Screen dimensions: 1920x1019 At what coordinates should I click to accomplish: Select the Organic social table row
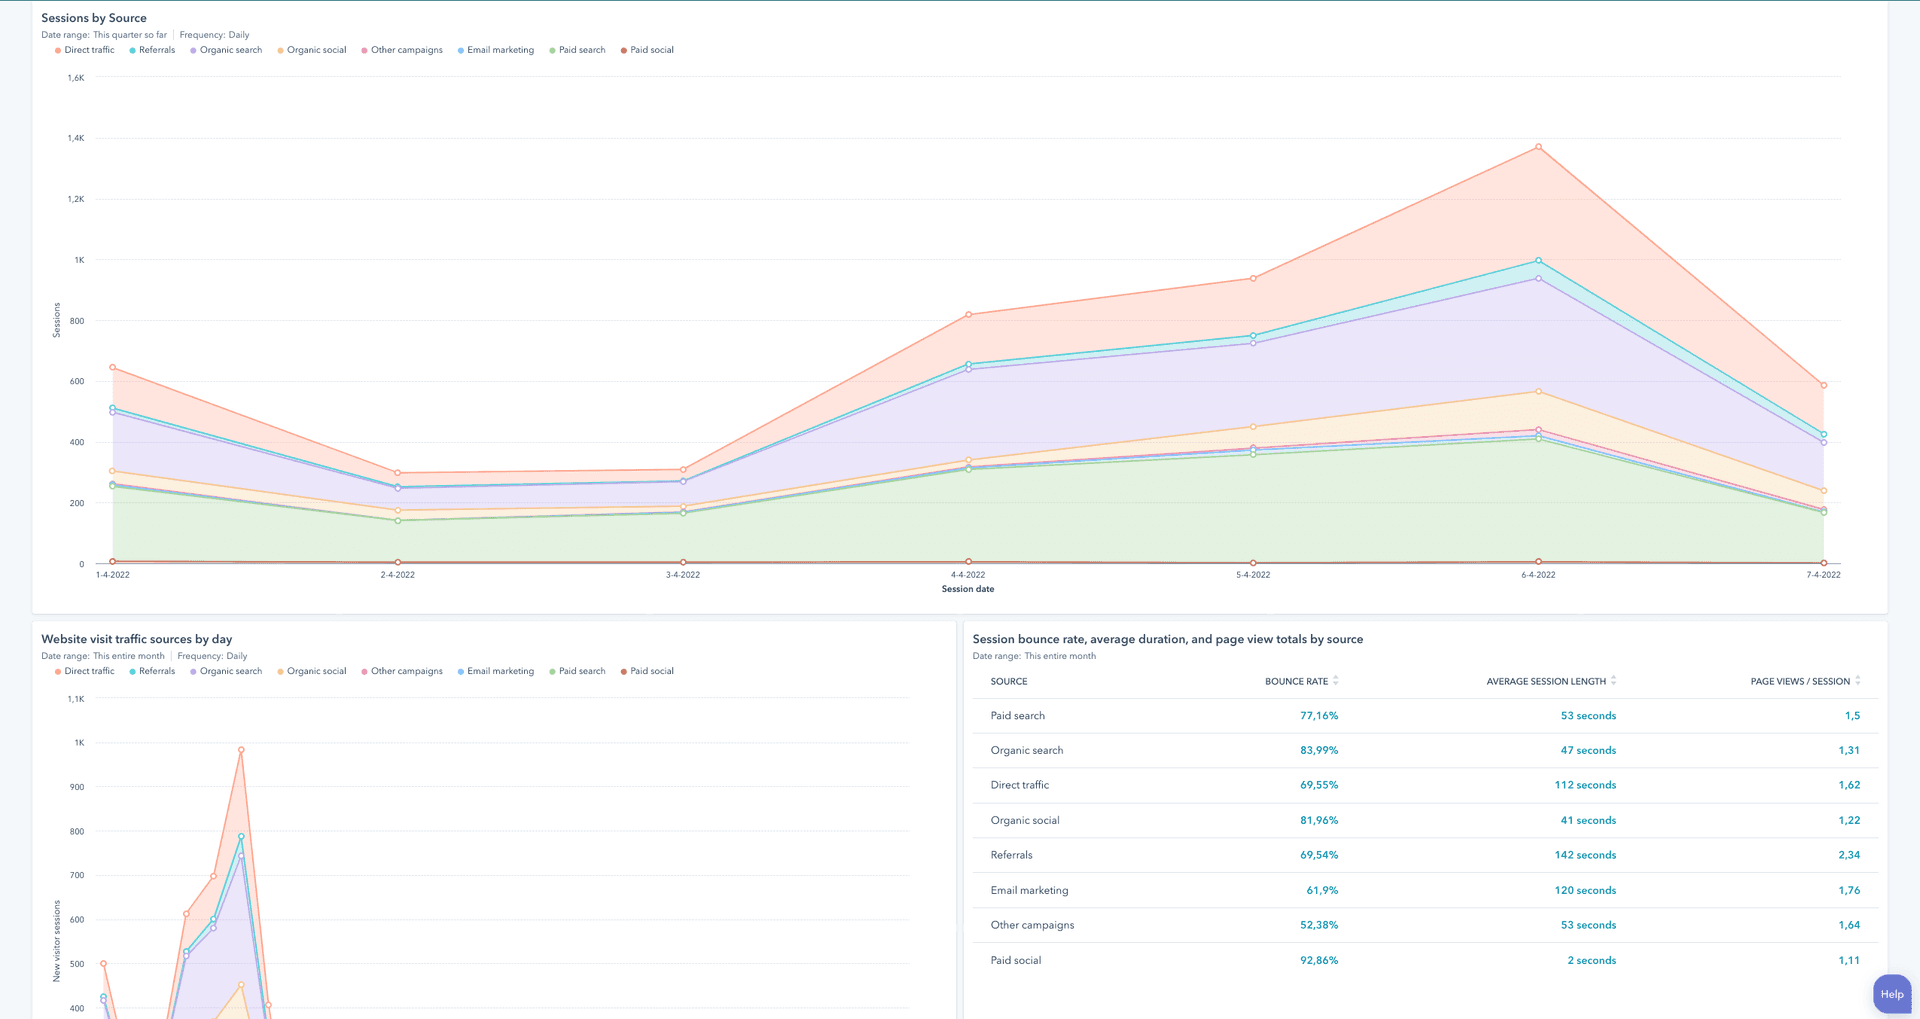pyautogui.click(x=1426, y=821)
